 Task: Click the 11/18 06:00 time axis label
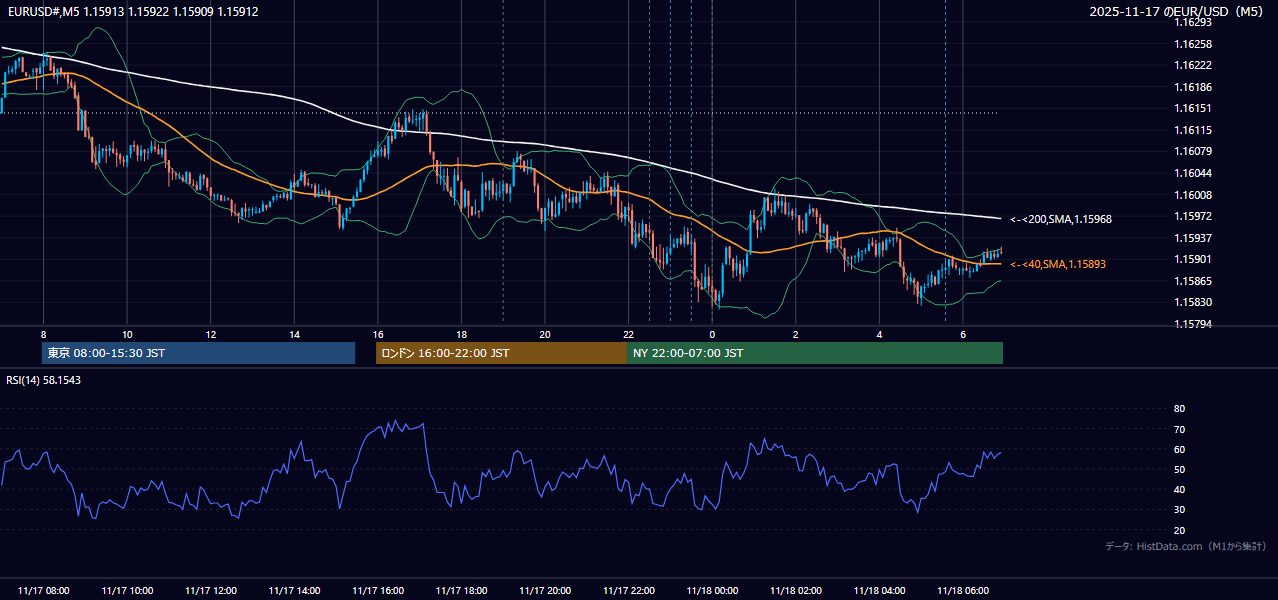963,591
